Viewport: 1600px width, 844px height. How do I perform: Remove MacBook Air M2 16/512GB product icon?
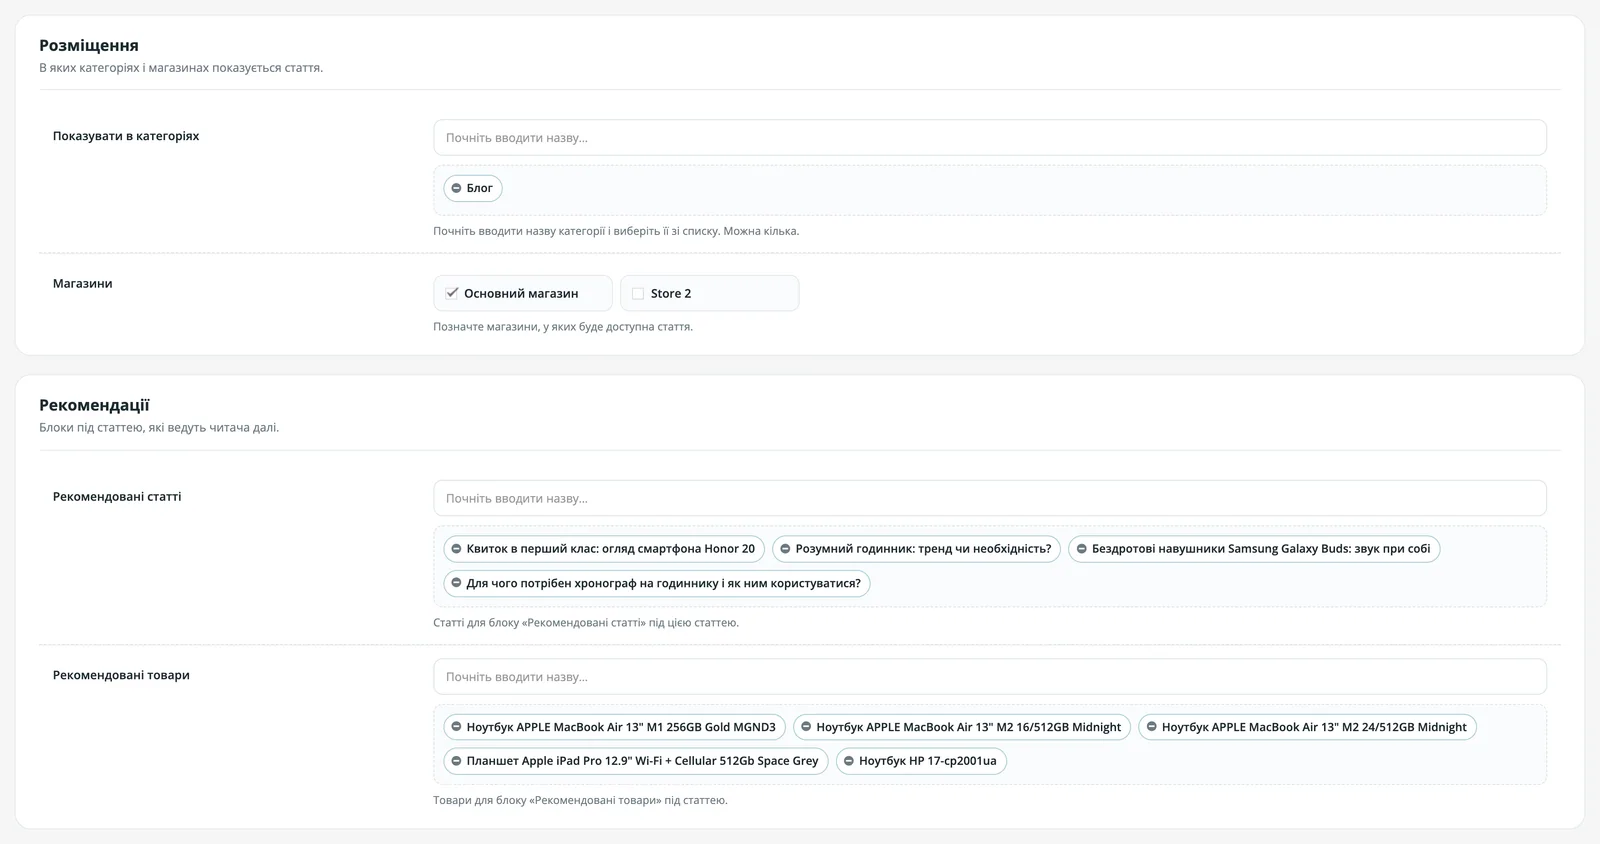click(x=806, y=727)
